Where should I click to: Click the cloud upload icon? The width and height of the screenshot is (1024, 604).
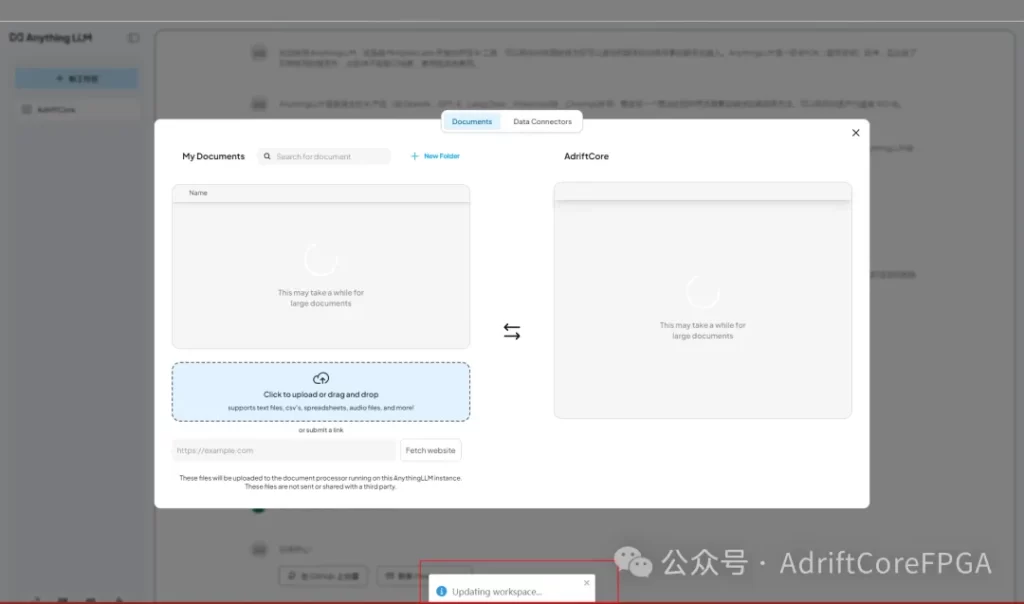[x=321, y=378]
